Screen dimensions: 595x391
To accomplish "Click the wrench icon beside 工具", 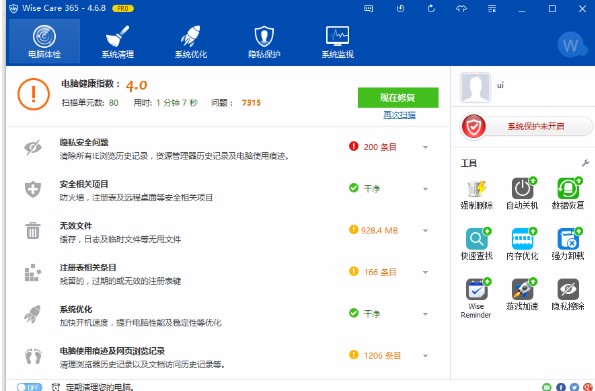I will pos(585,163).
